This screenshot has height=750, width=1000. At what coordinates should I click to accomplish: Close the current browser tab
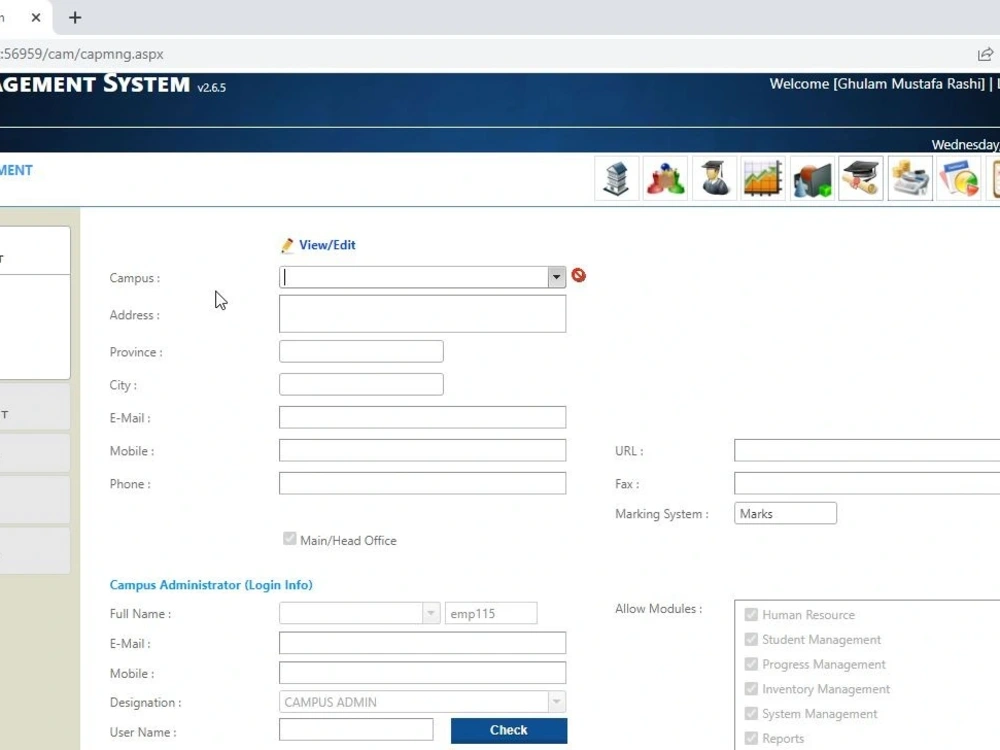click(x=36, y=18)
